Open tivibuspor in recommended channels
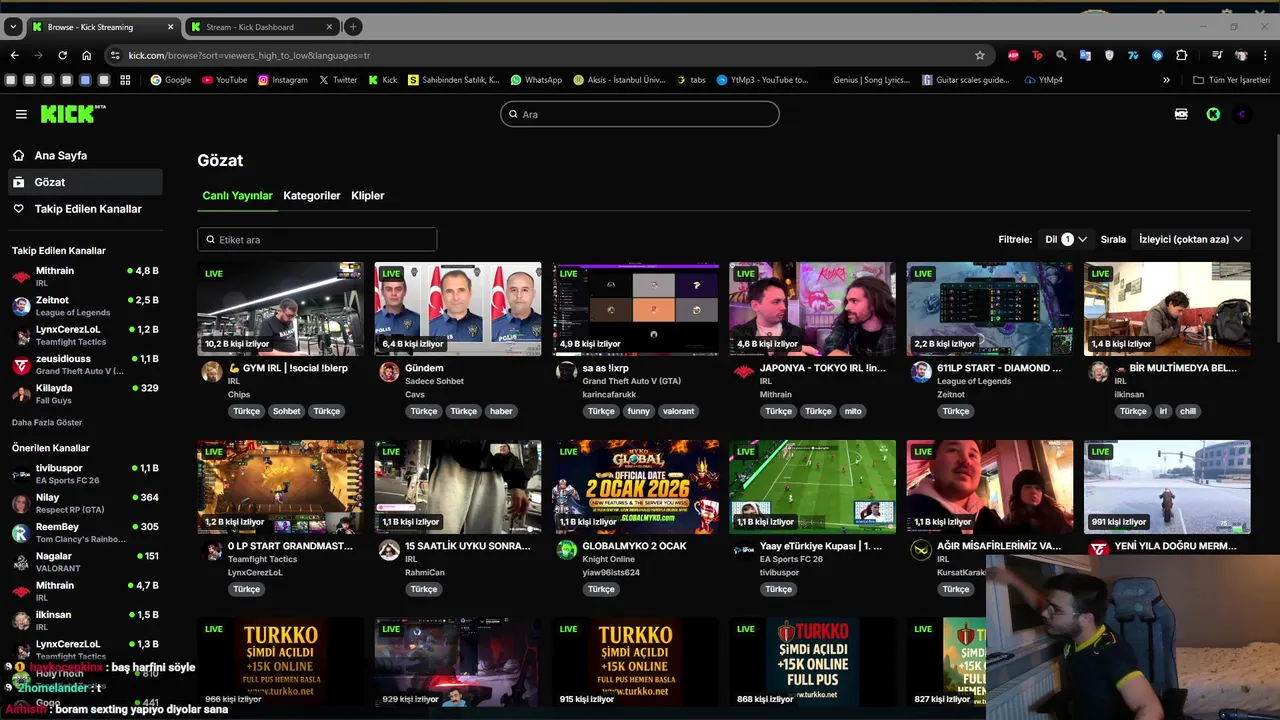The height and width of the screenshot is (720, 1280). 85,473
